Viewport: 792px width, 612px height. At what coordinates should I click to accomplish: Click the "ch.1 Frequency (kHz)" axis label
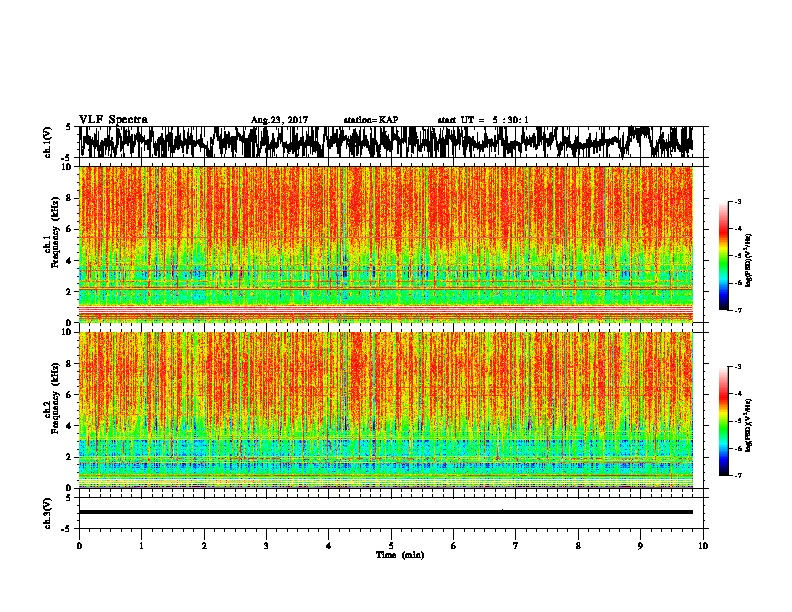[51, 233]
